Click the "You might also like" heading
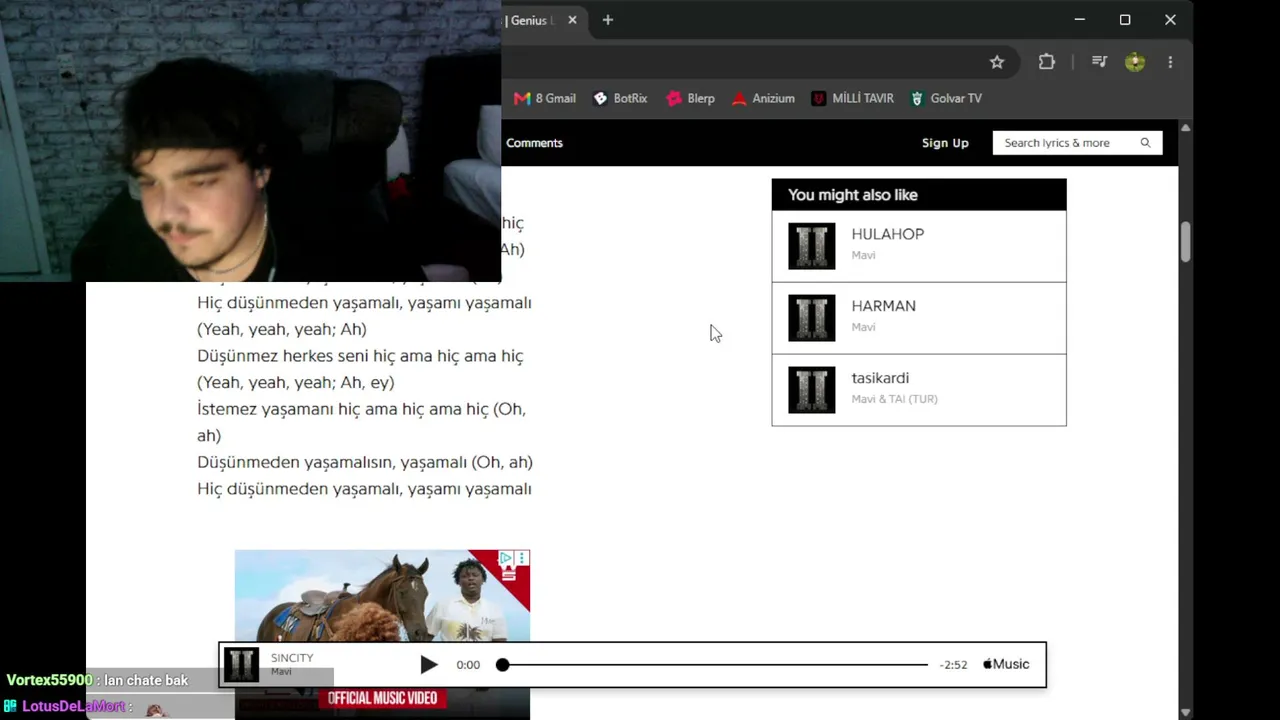1280x720 pixels. click(x=853, y=195)
